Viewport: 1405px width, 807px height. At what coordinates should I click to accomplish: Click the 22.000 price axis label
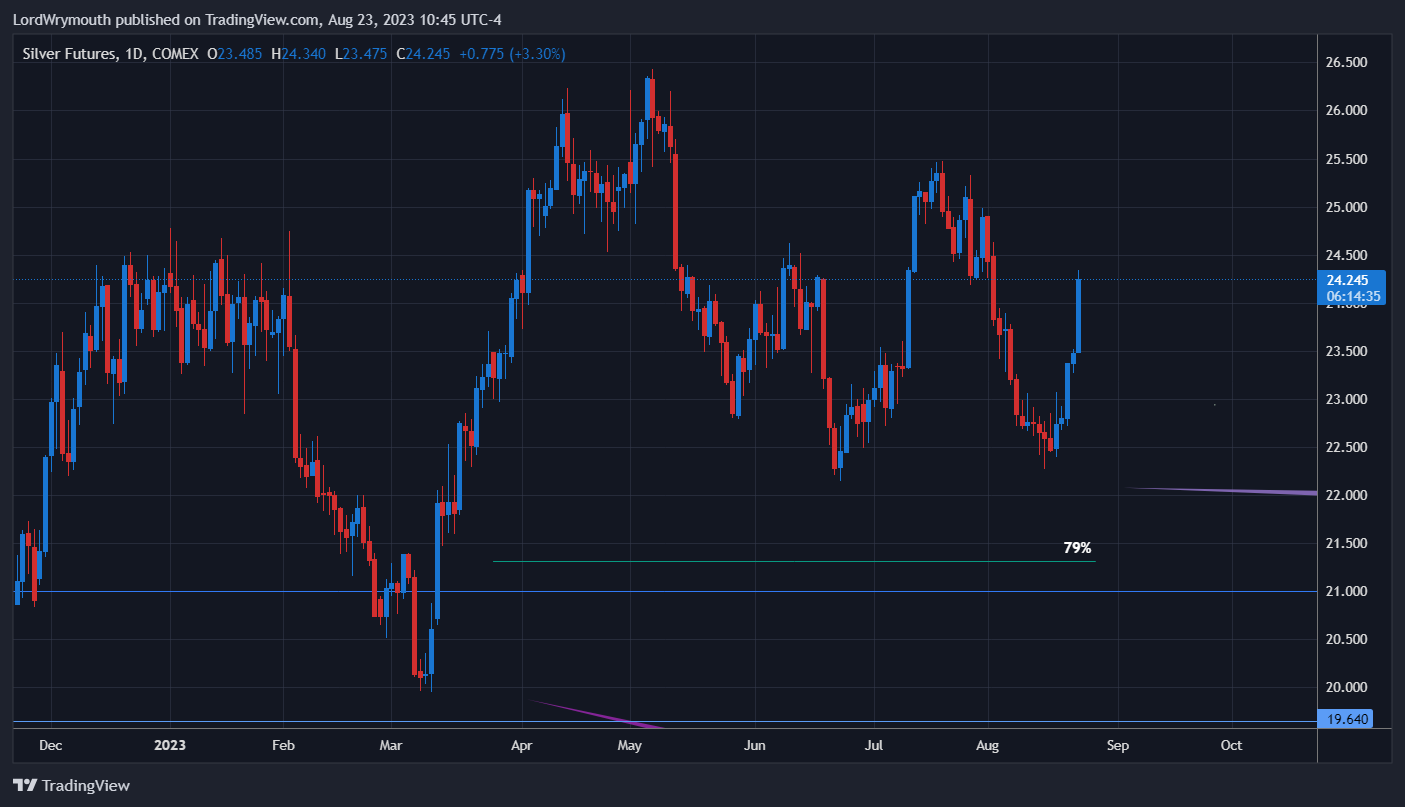(1346, 495)
